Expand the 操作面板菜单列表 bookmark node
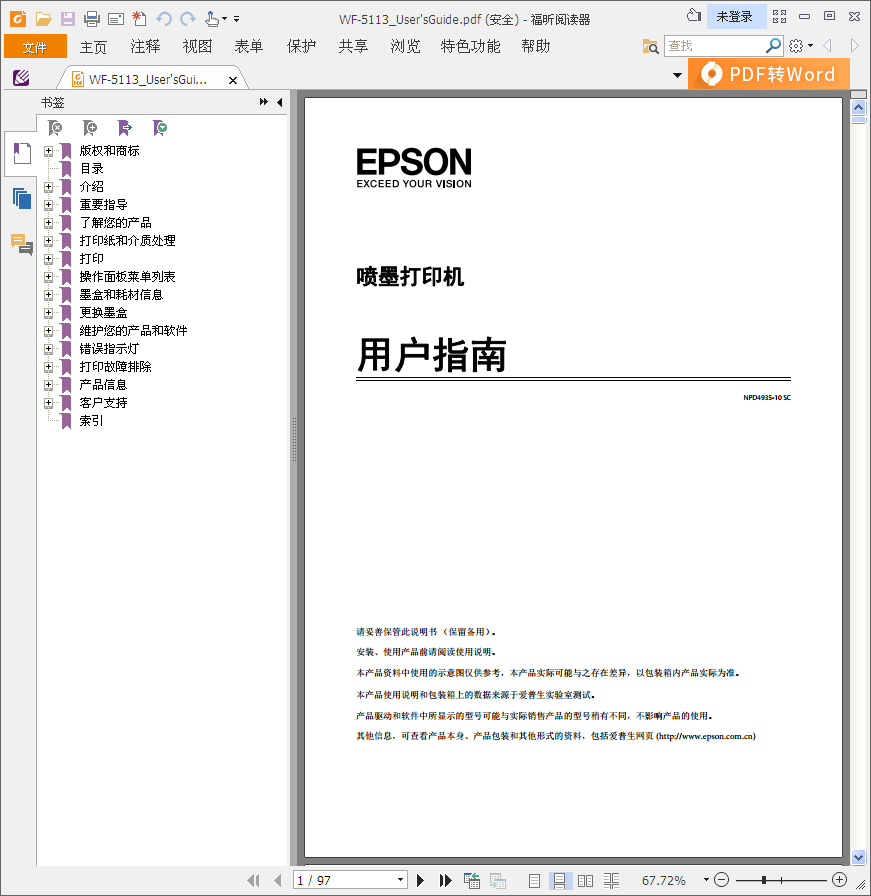The width and height of the screenshot is (871, 896). (49, 277)
